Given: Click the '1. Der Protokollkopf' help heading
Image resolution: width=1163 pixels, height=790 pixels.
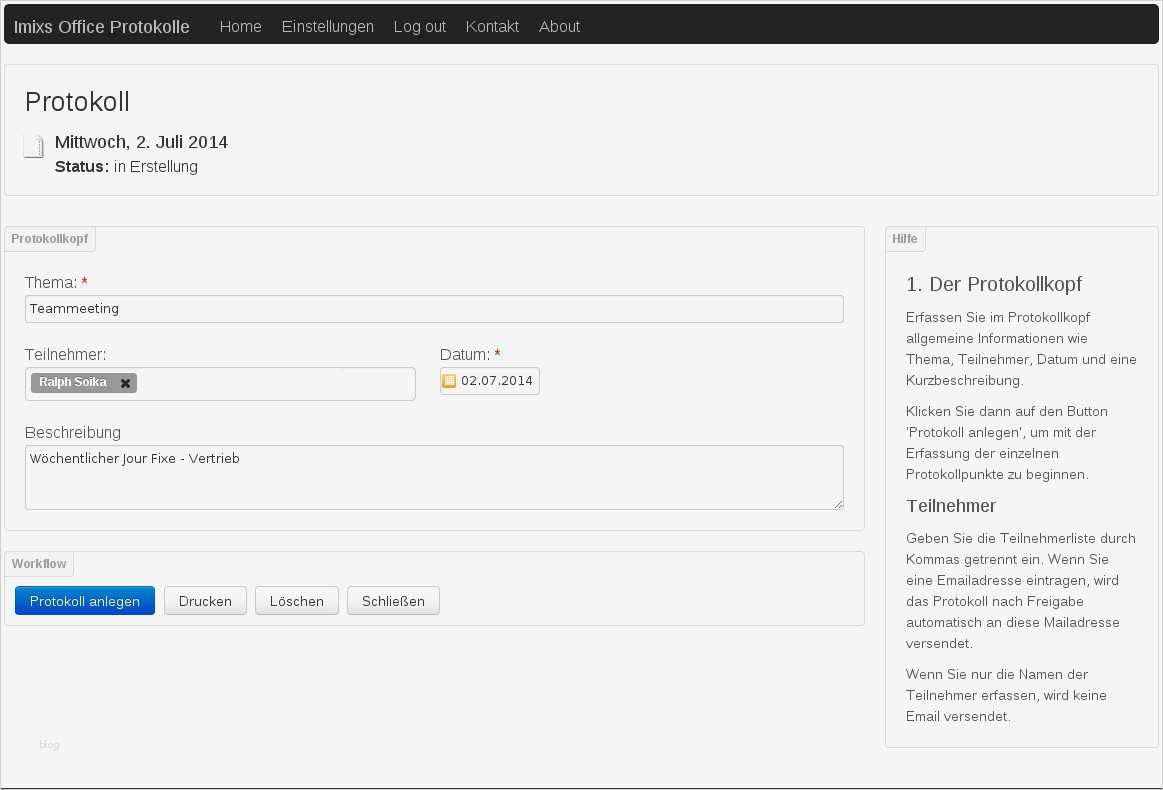Looking at the screenshot, I should [994, 284].
